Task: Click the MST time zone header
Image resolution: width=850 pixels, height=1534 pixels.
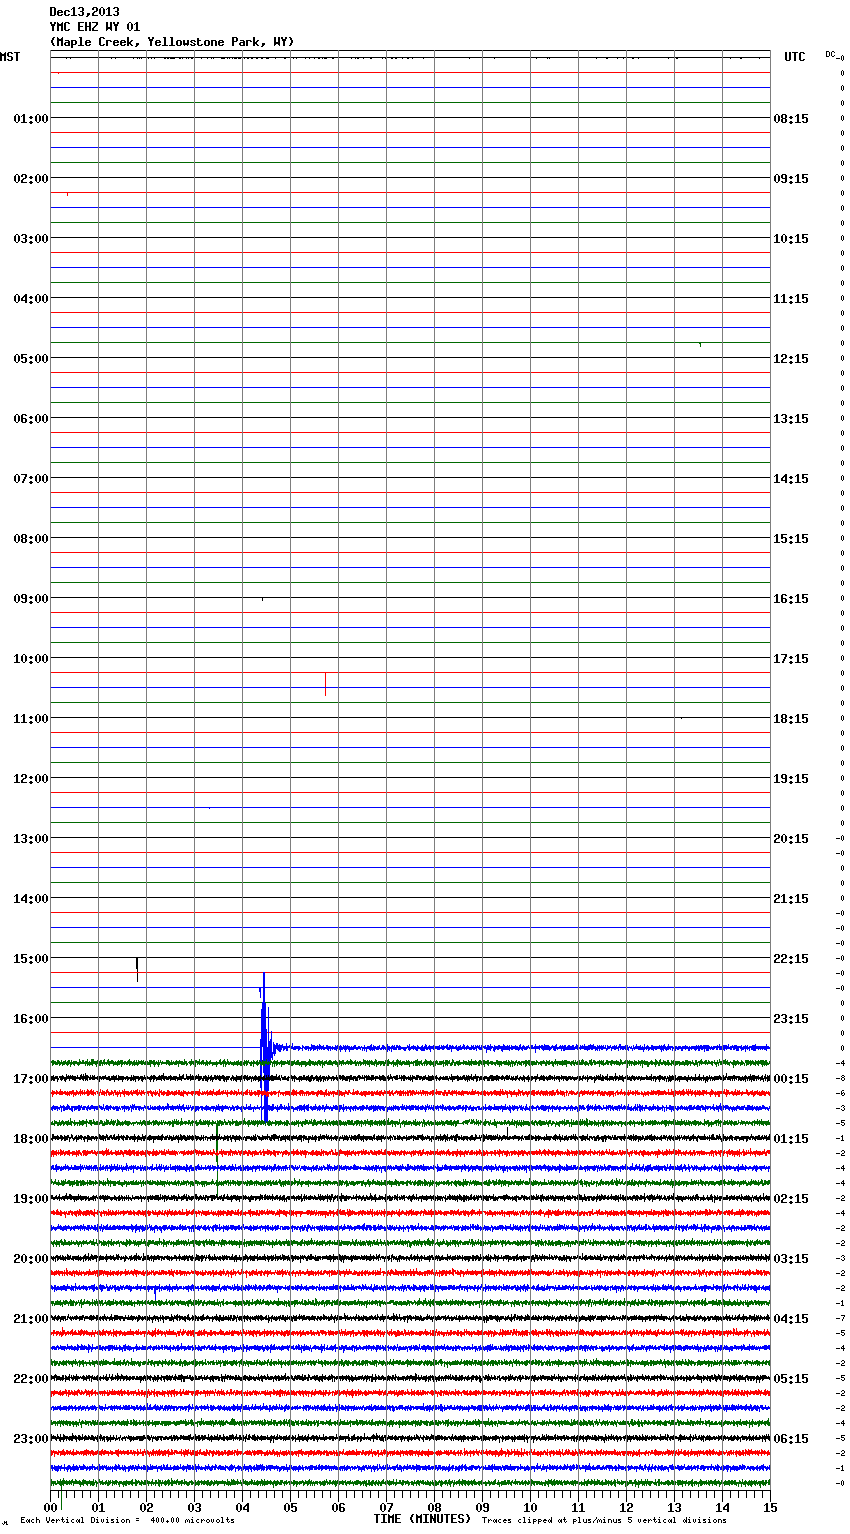Action: click(x=10, y=57)
